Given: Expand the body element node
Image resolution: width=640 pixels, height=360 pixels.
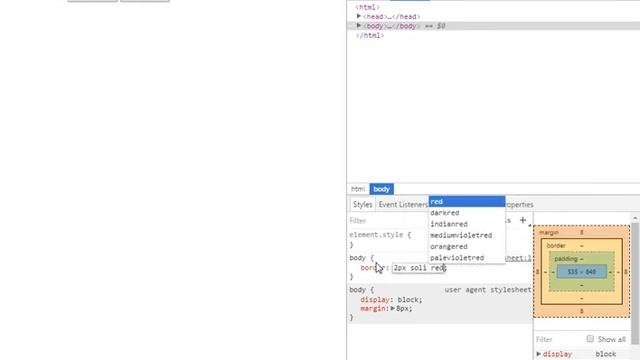Looking at the screenshot, I should pos(358,26).
